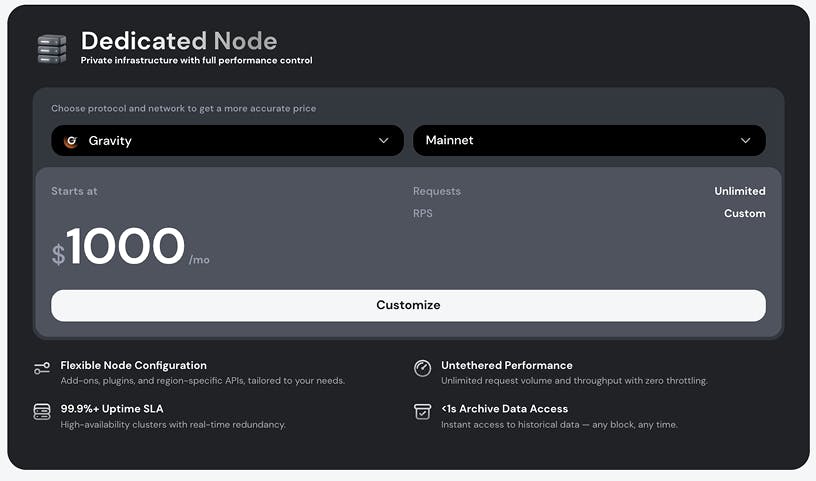This screenshot has width=816, height=481.
Task: Click the 'Instant access to historical data' description
Action: [559, 425]
